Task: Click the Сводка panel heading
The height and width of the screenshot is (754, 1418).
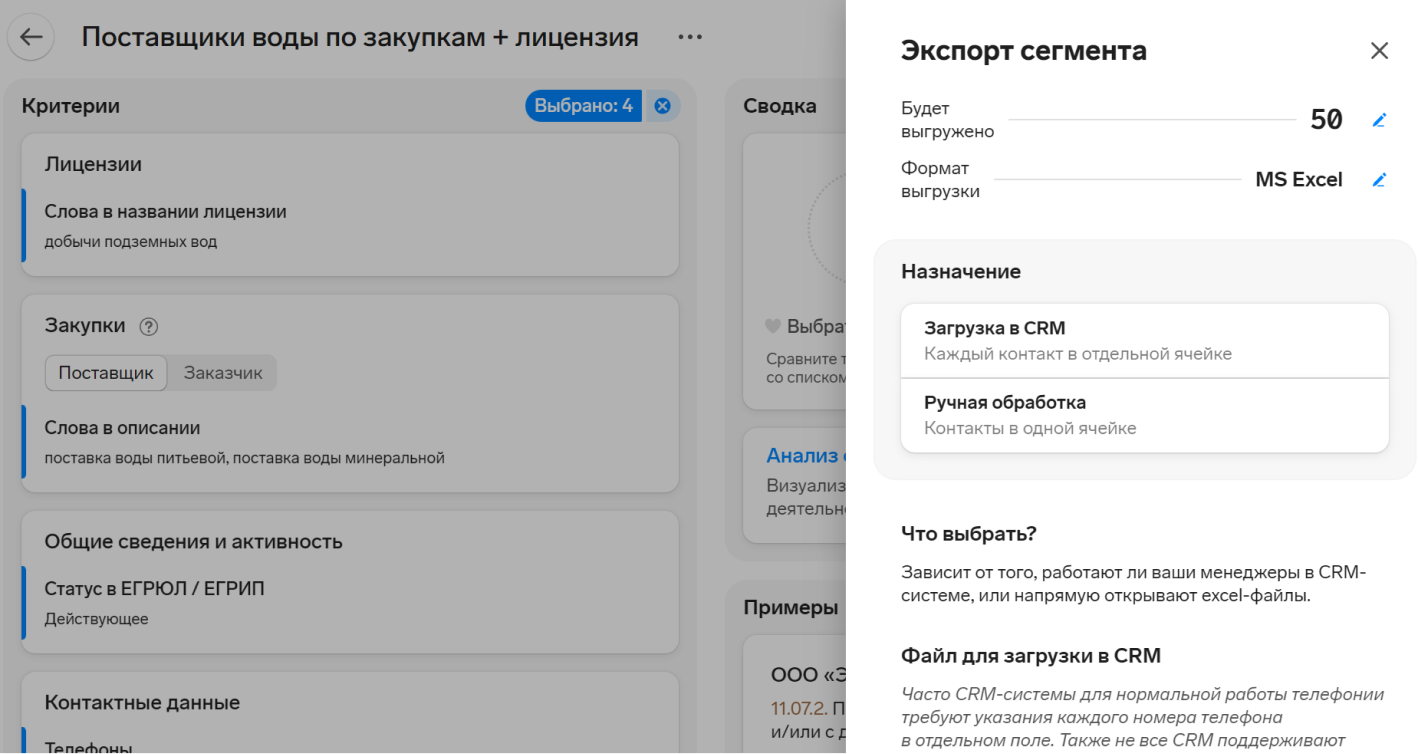Action: (x=780, y=106)
